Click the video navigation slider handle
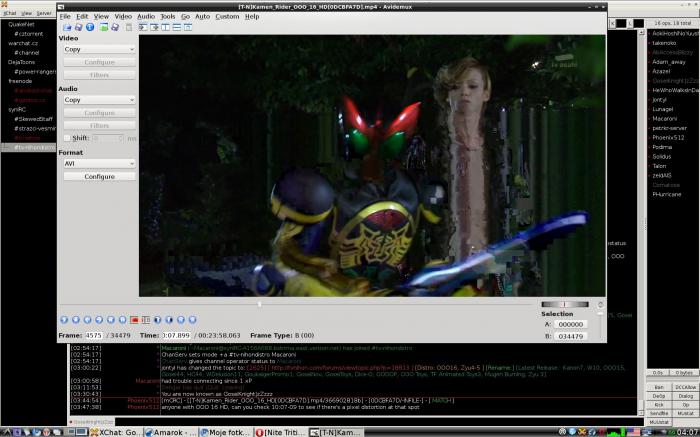The height and width of the screenshot is (437, 700). pos(259,304)
